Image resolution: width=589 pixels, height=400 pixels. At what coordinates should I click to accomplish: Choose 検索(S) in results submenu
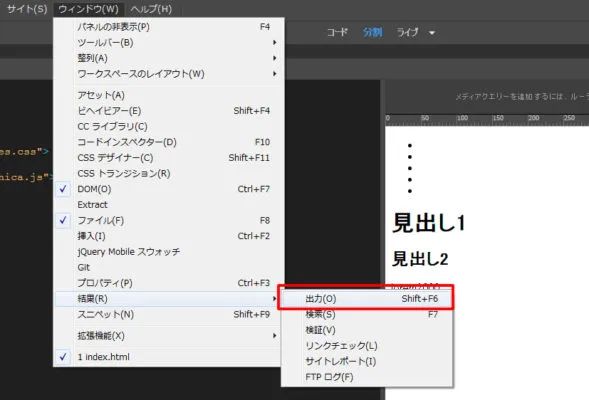[367, 314]
